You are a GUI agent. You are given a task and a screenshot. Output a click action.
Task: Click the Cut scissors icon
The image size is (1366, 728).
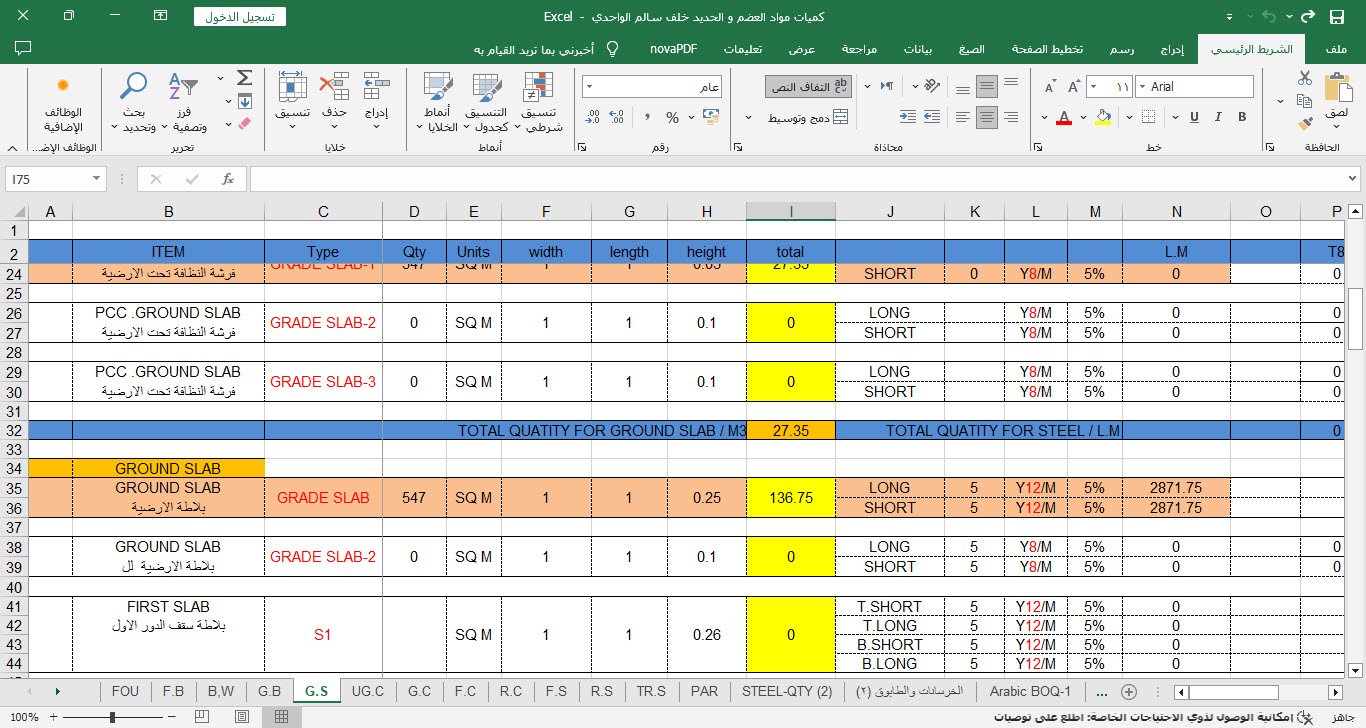[x=1304, y=78]
